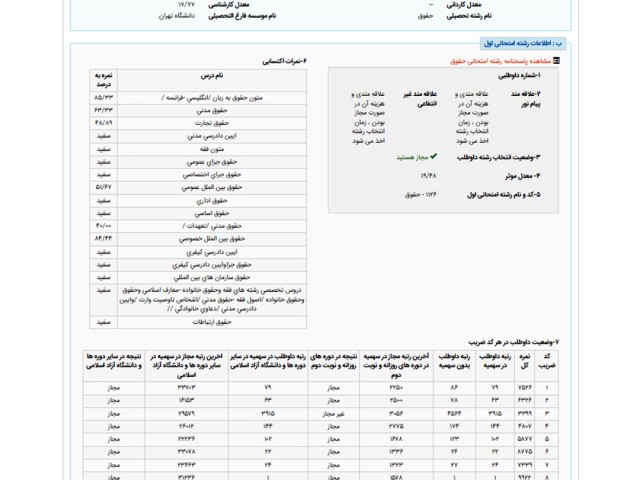Click the answer sheet table icon
Image resolution: width=640 pixels, height=480 pixels.
click(557, 60)
